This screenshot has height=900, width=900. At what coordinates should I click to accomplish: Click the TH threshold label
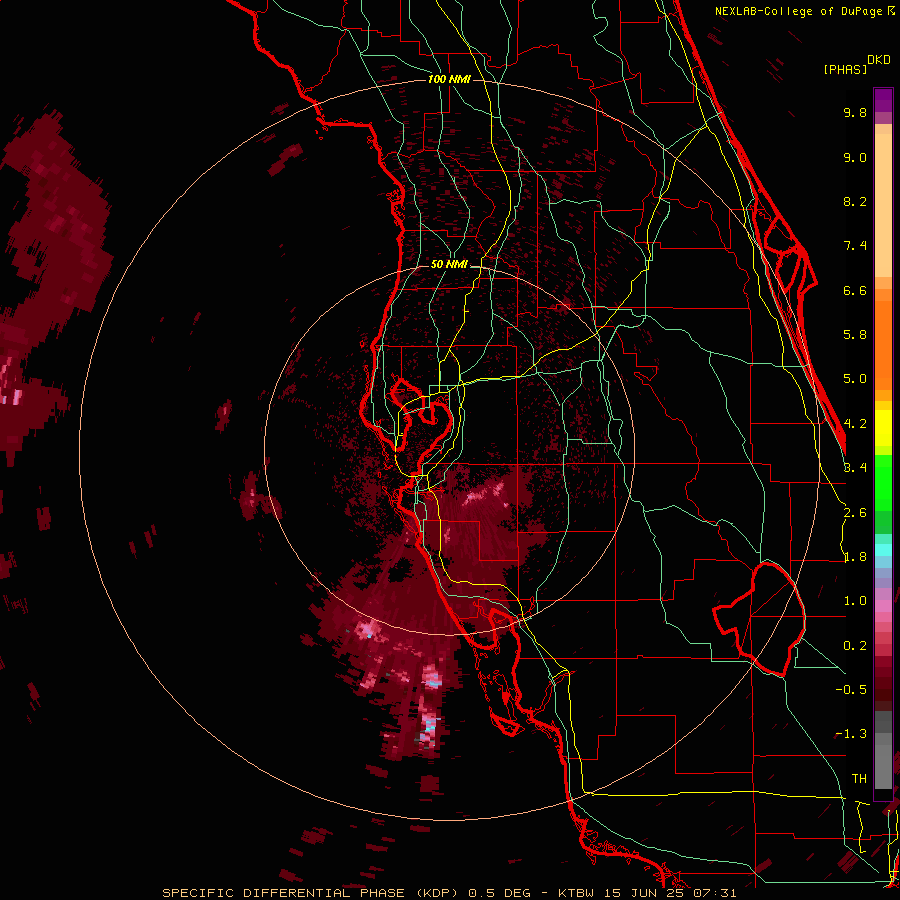pyautogui.click(x=859, y=778)
